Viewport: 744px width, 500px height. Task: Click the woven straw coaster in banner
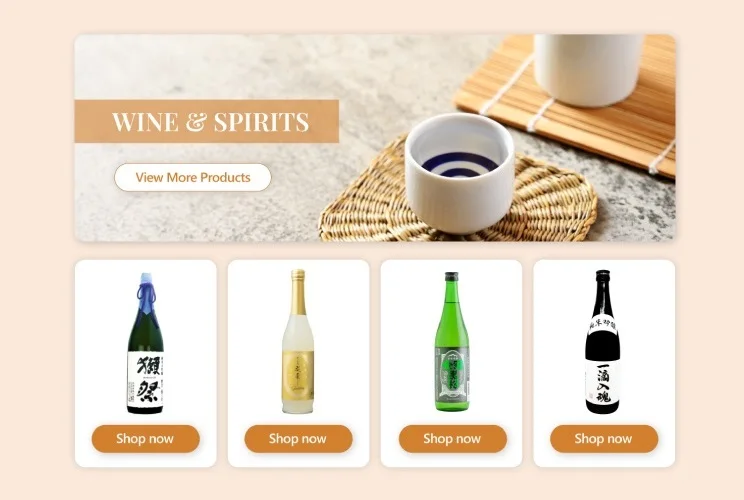pos(458,199)
